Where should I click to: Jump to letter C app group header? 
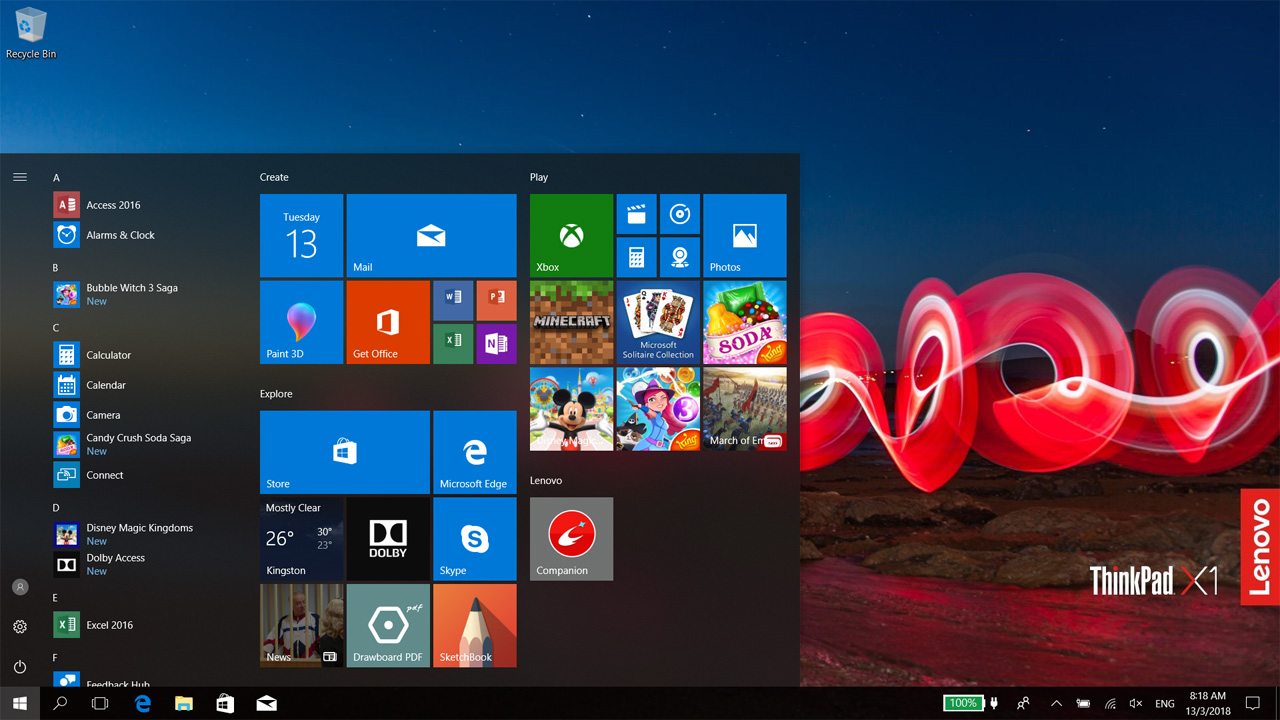click(x=56, y=328)
